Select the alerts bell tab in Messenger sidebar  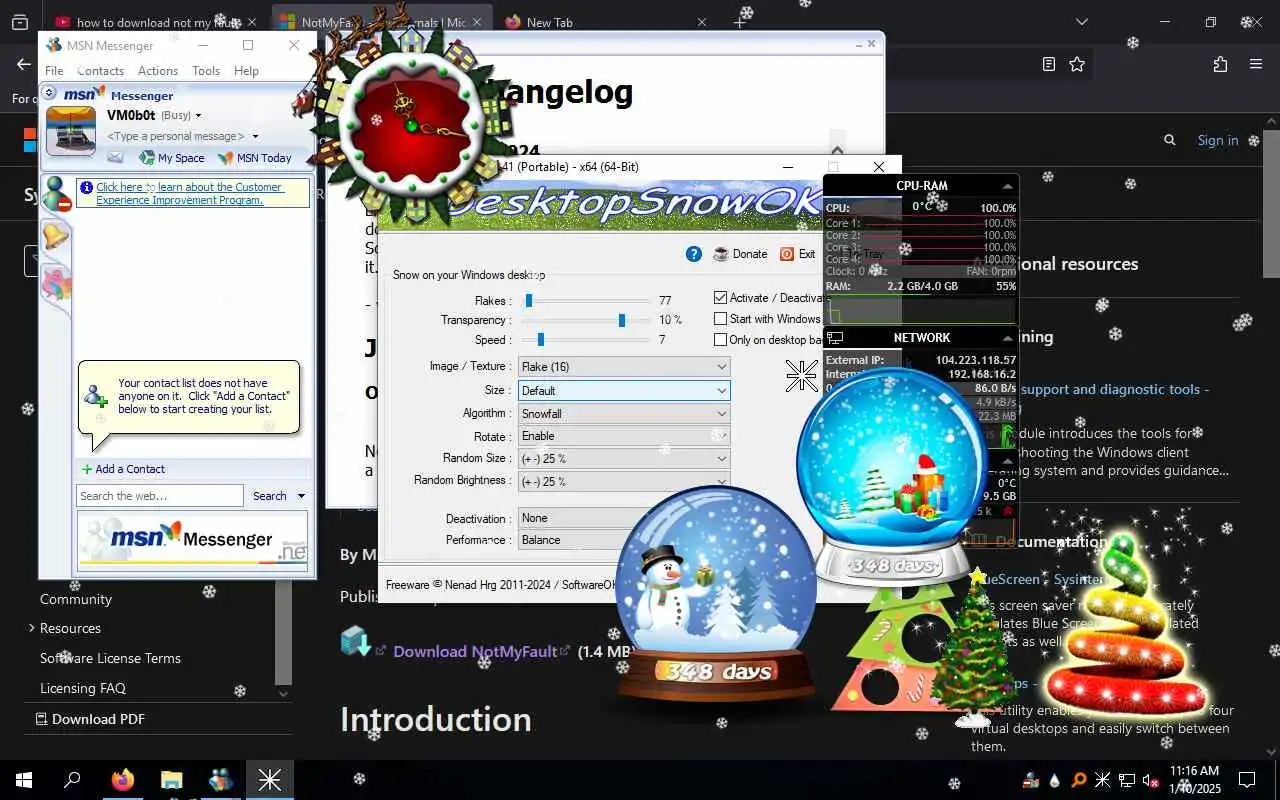55,237
